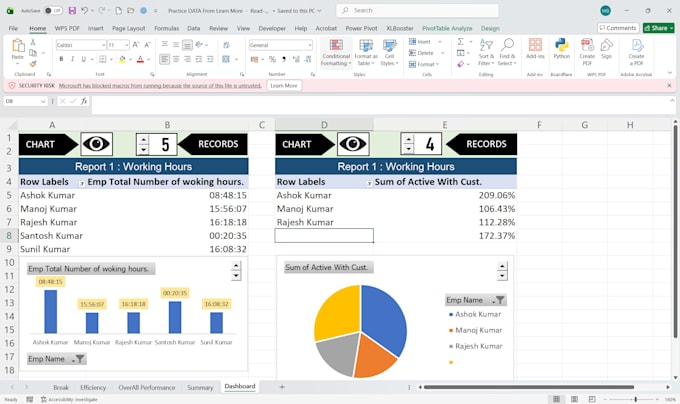Click the Increase Font Size icon
Screen dimensions: 680x404
pos(136,45)
